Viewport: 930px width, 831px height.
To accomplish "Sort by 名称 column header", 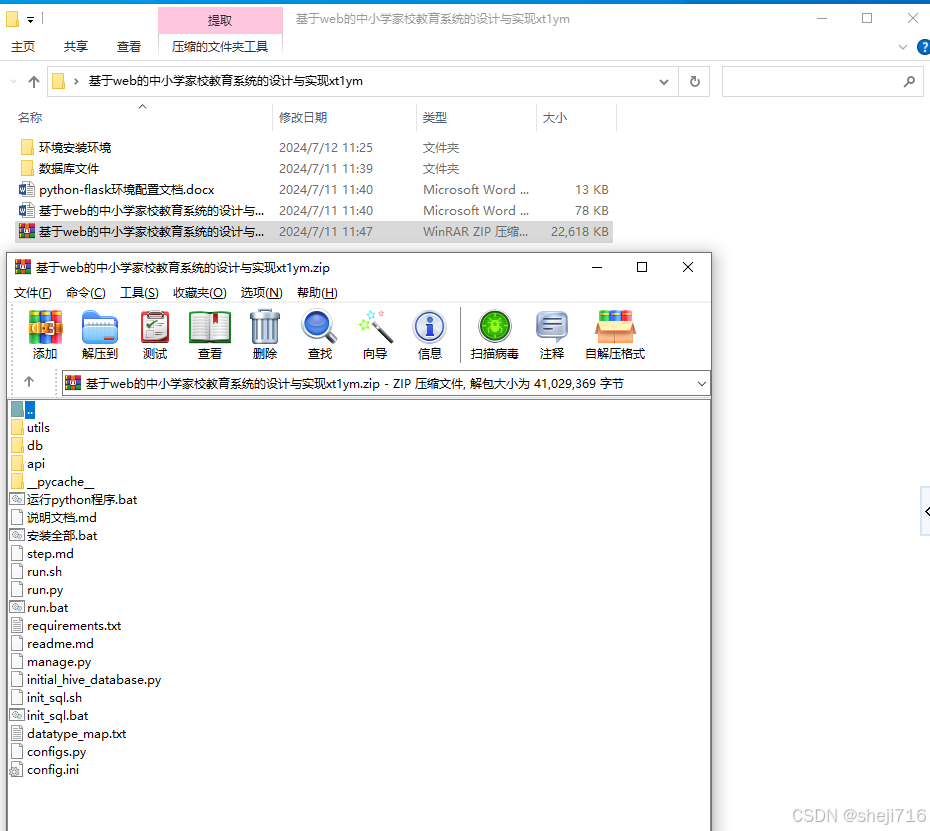I will click(142, 117).
